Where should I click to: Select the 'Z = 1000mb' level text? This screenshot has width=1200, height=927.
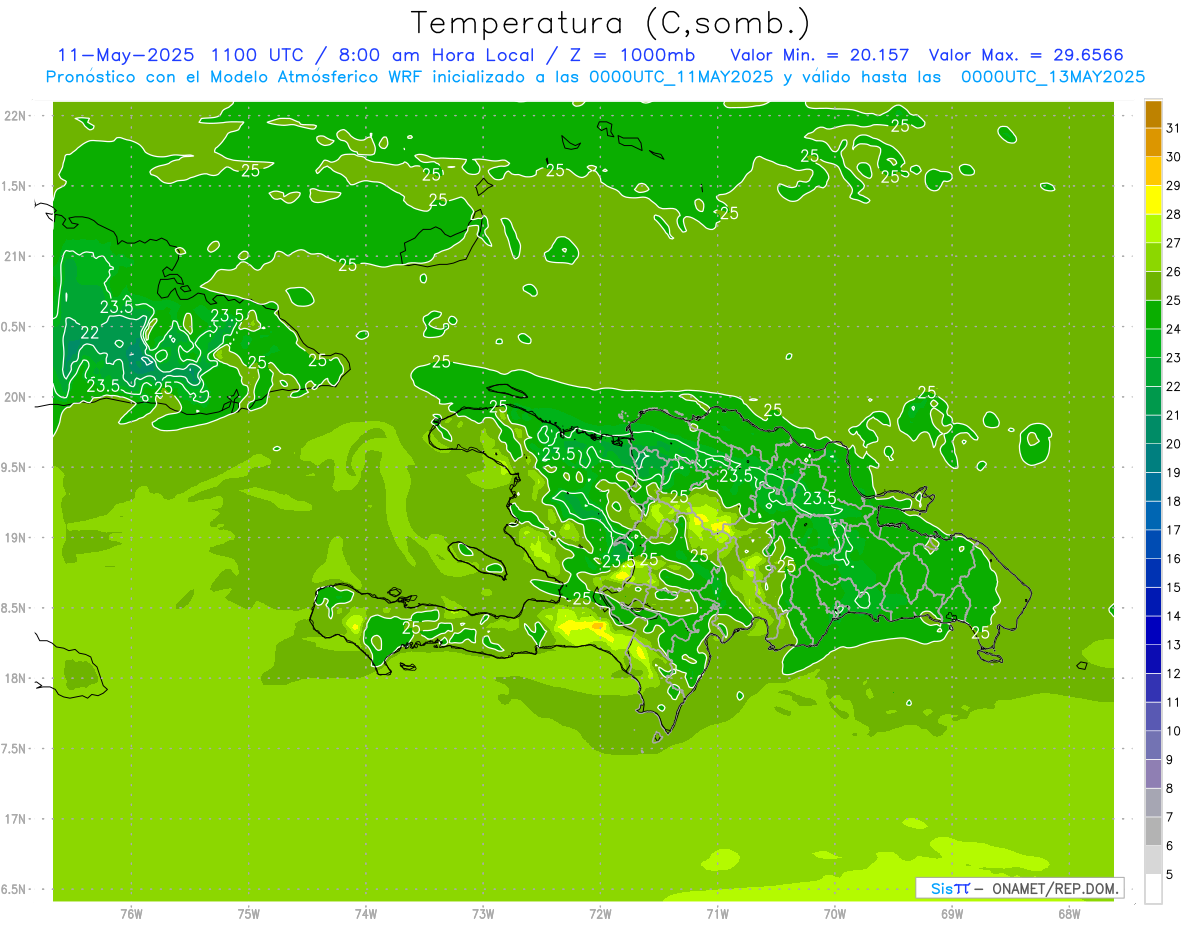click(632, 55)
